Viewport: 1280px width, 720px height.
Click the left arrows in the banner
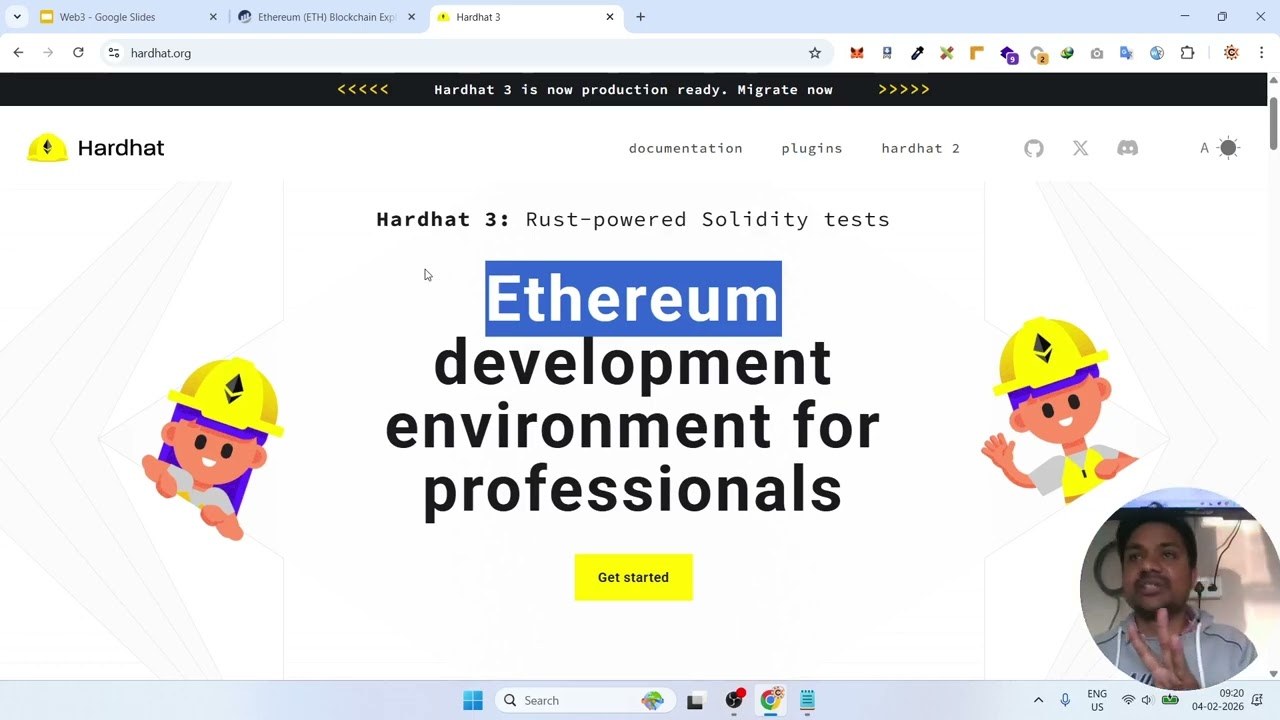tap(363, 89)
